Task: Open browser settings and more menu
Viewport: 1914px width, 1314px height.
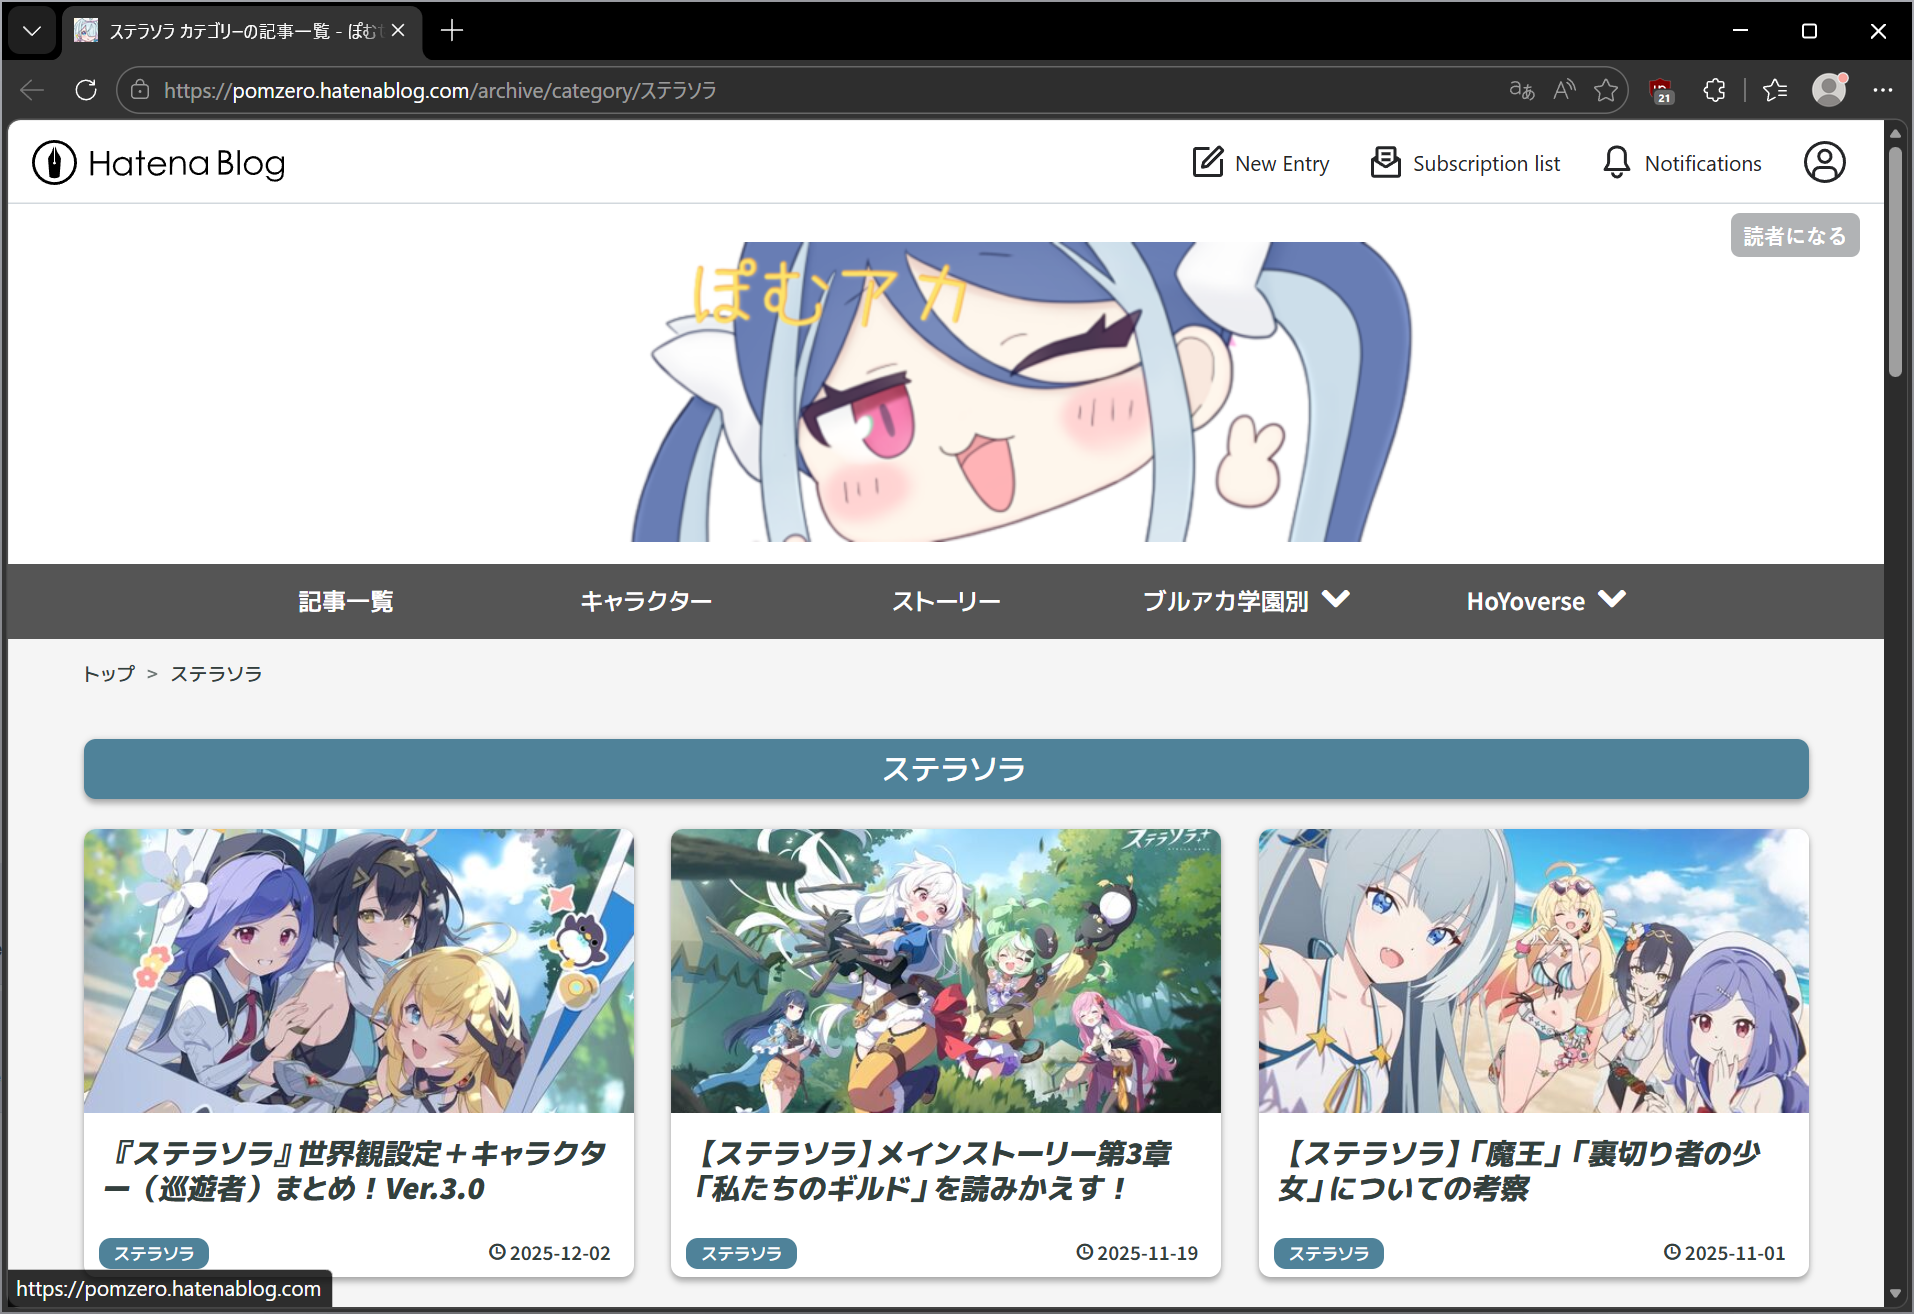Action: click(1883, 90)
